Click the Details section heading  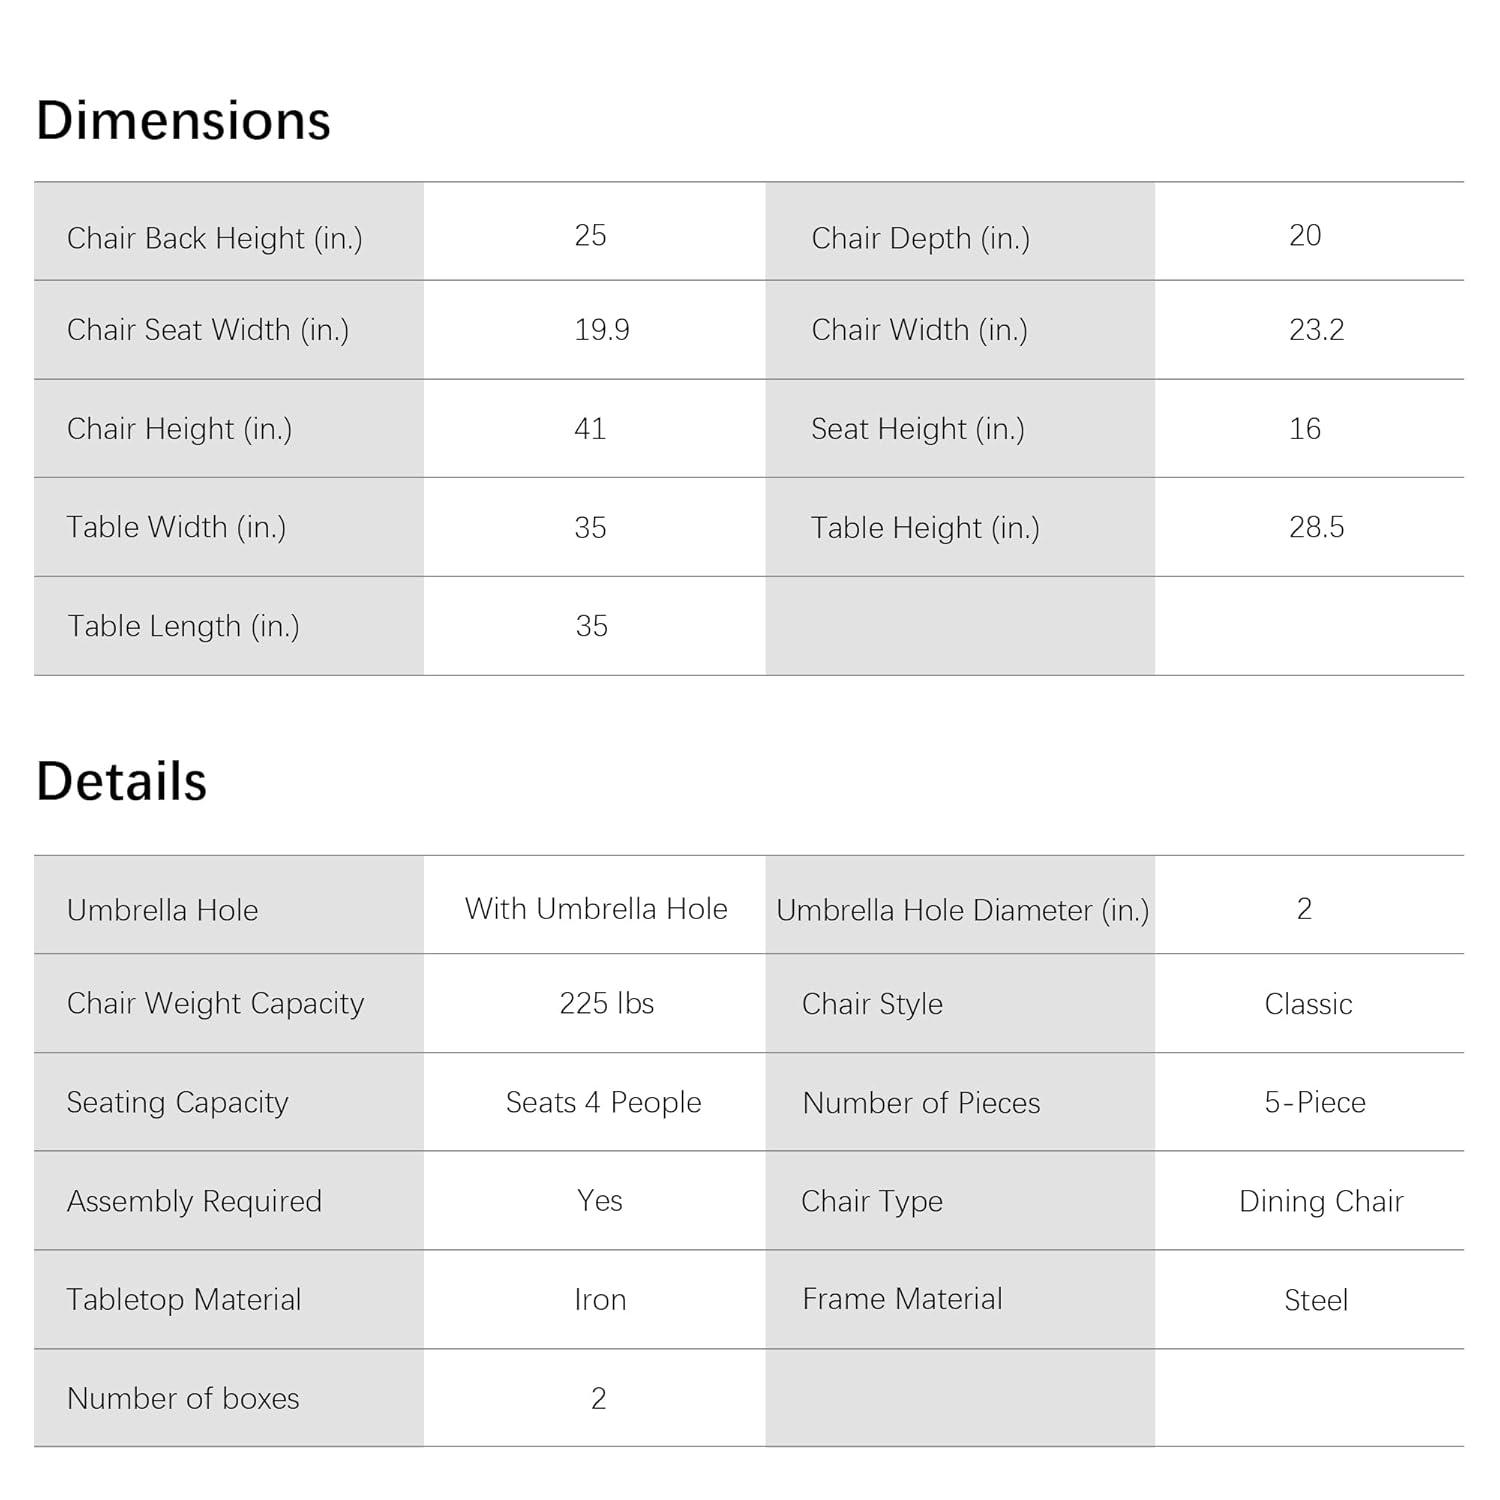pos(121,781)
